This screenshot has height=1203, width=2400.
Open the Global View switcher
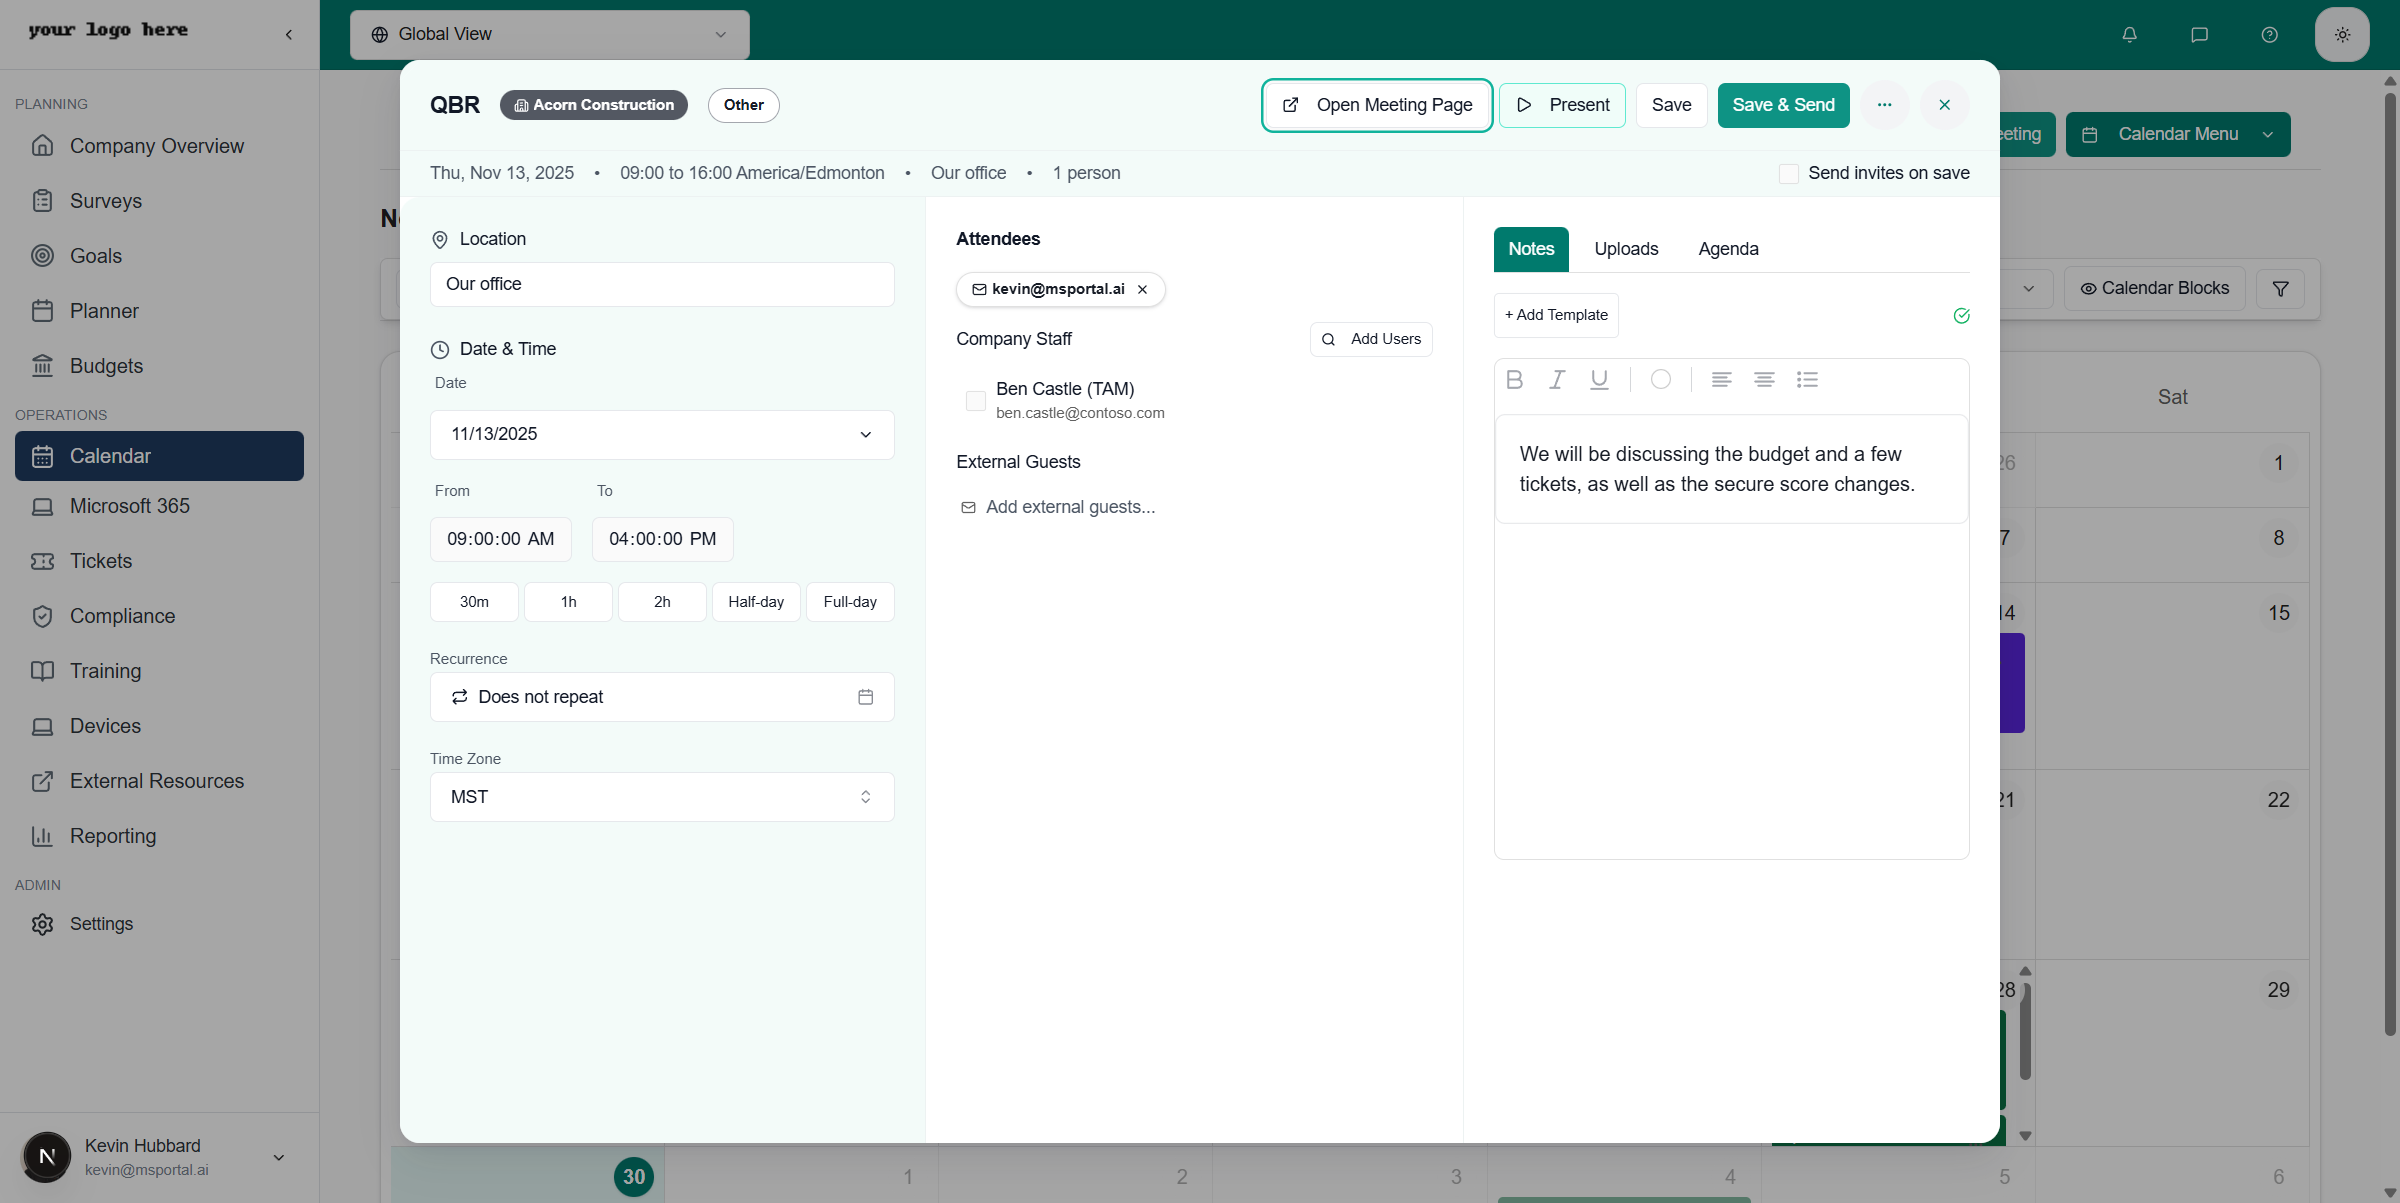coord(550,33)
